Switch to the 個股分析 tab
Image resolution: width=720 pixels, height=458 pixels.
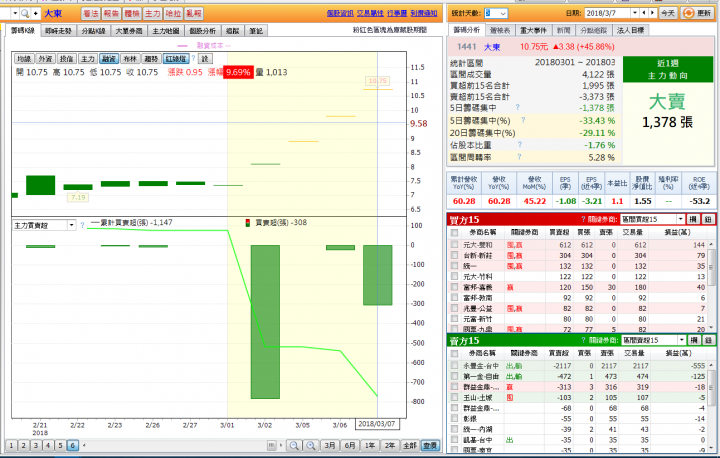[202, 31]
